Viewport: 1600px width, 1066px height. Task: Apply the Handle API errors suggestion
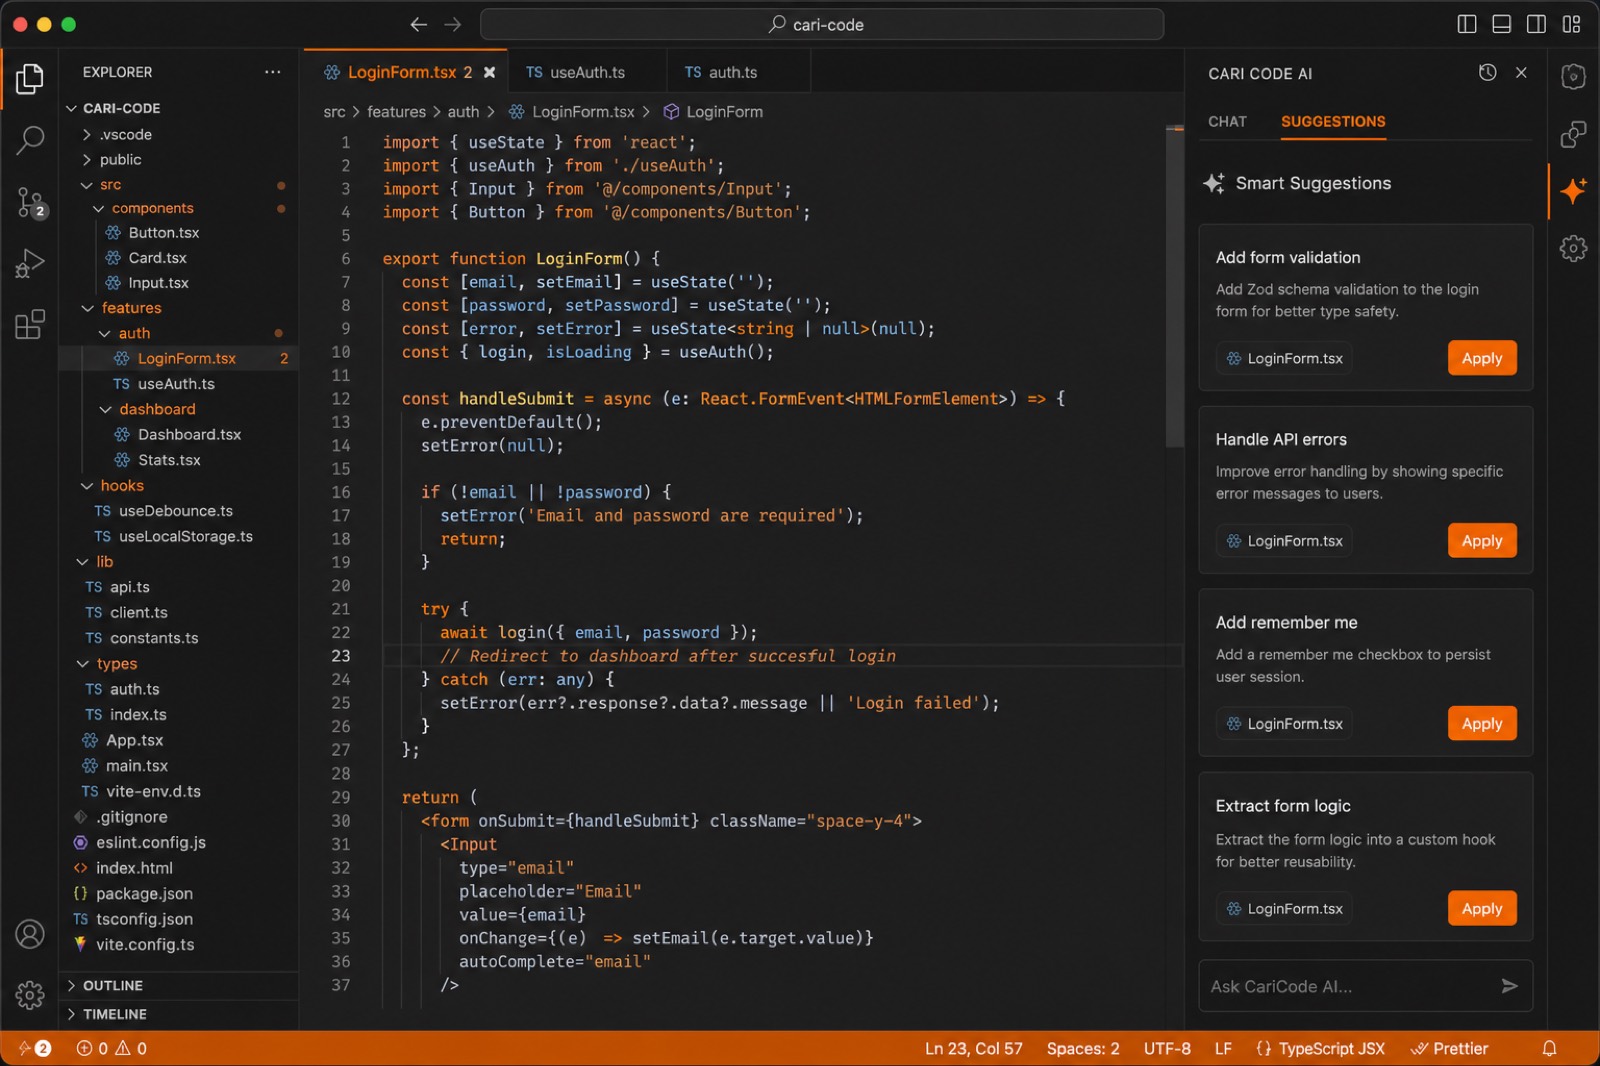[1482, 541]
